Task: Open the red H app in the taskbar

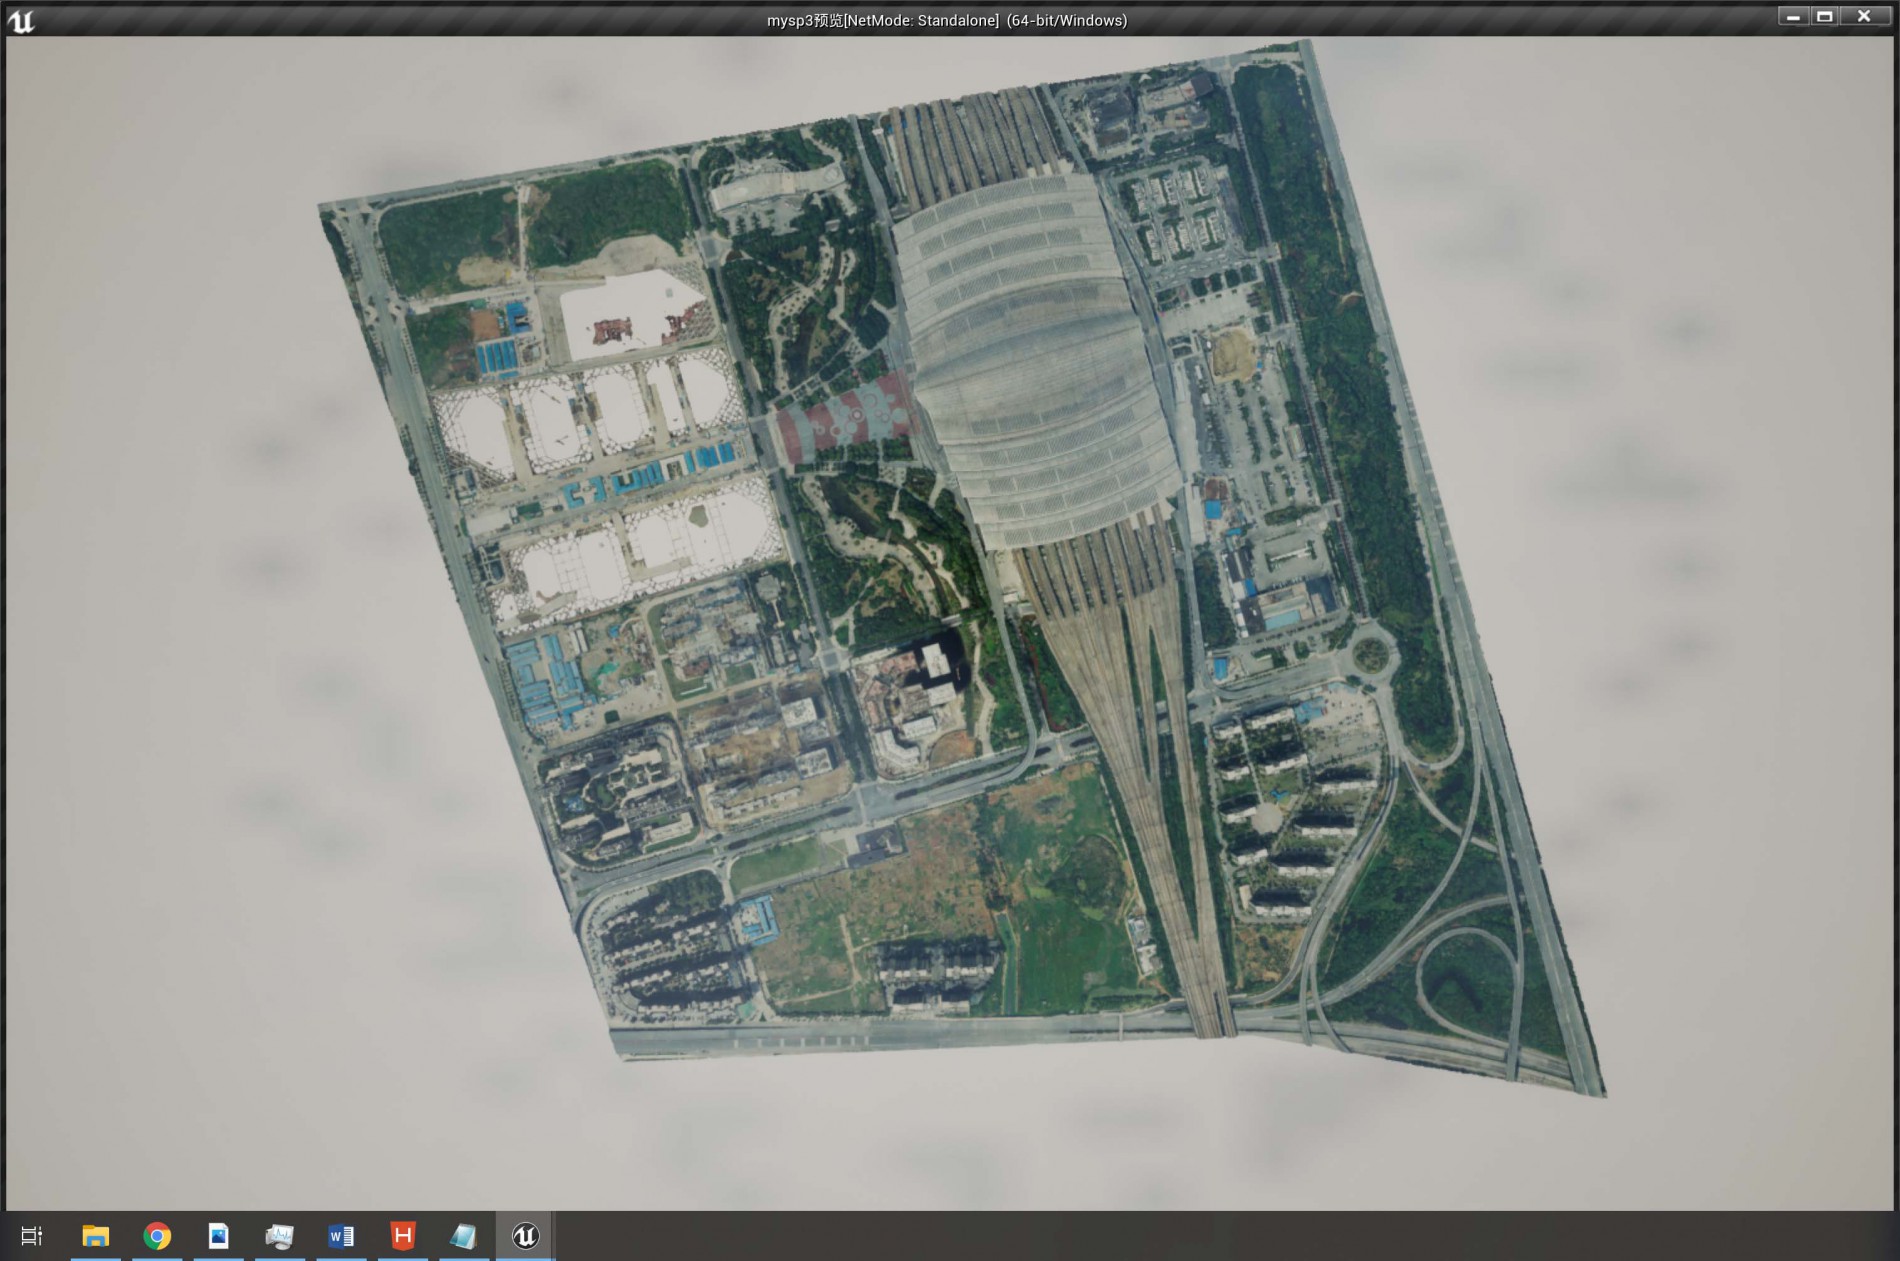Action: coord(403,1236)
